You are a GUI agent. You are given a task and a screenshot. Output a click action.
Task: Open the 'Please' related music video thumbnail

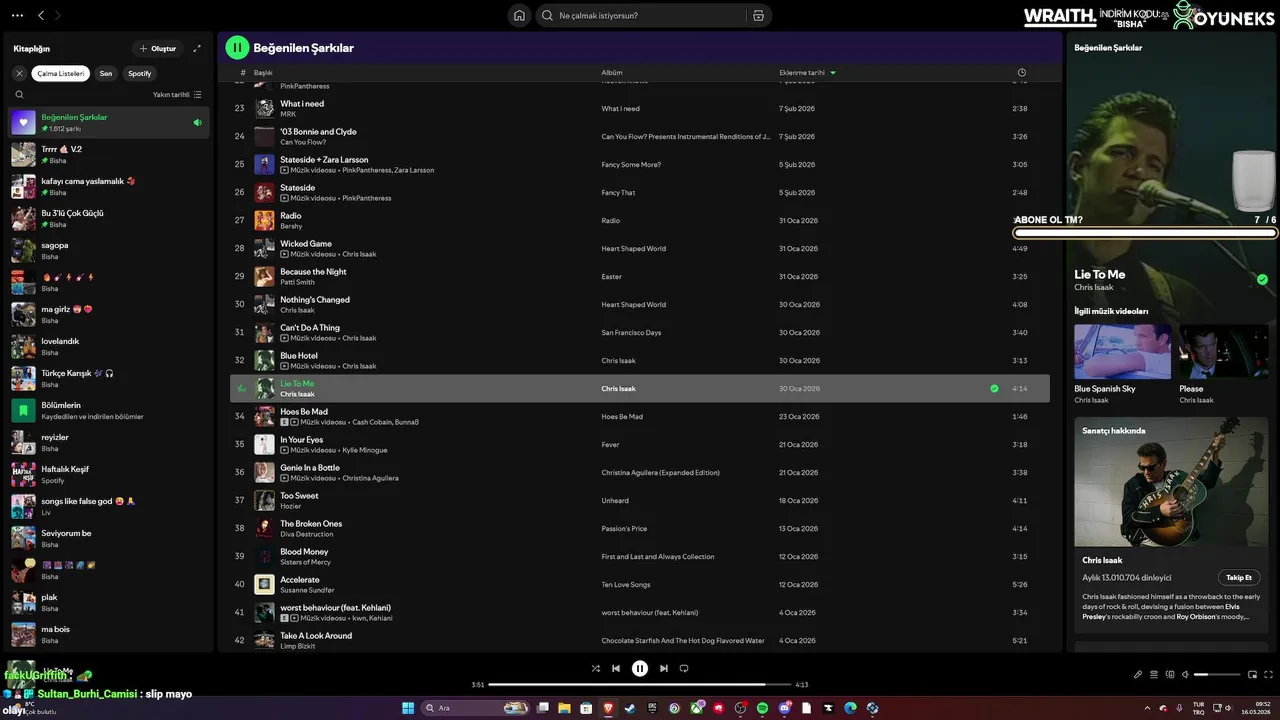[x=1226, y=351]
